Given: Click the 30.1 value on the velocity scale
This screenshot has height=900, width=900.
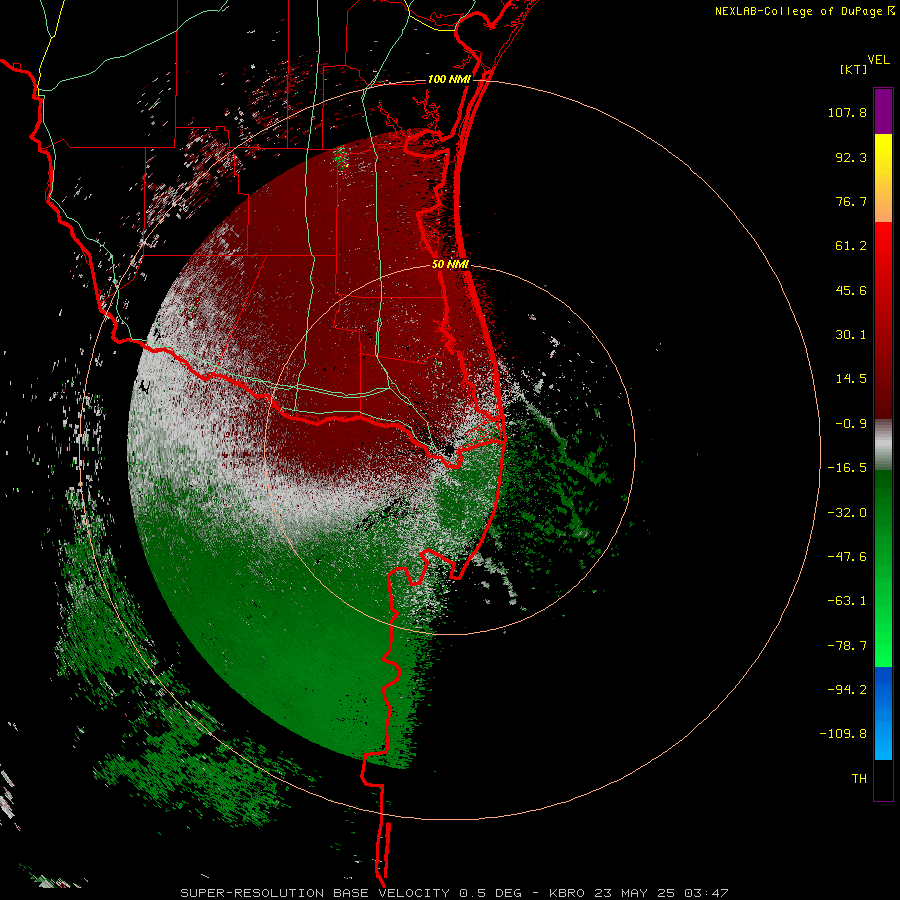Looking at the screenshot, I should coord(851,335).
